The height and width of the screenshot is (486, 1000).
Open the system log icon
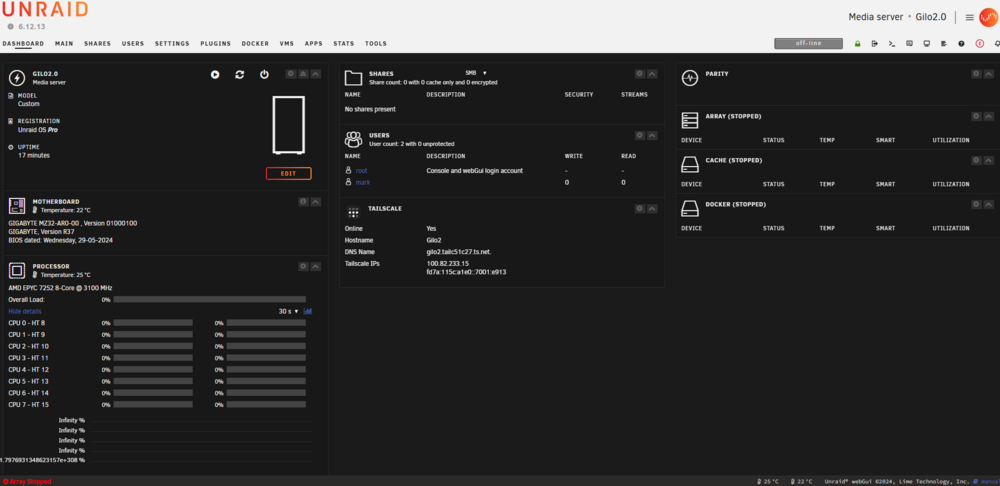point(943,43)
